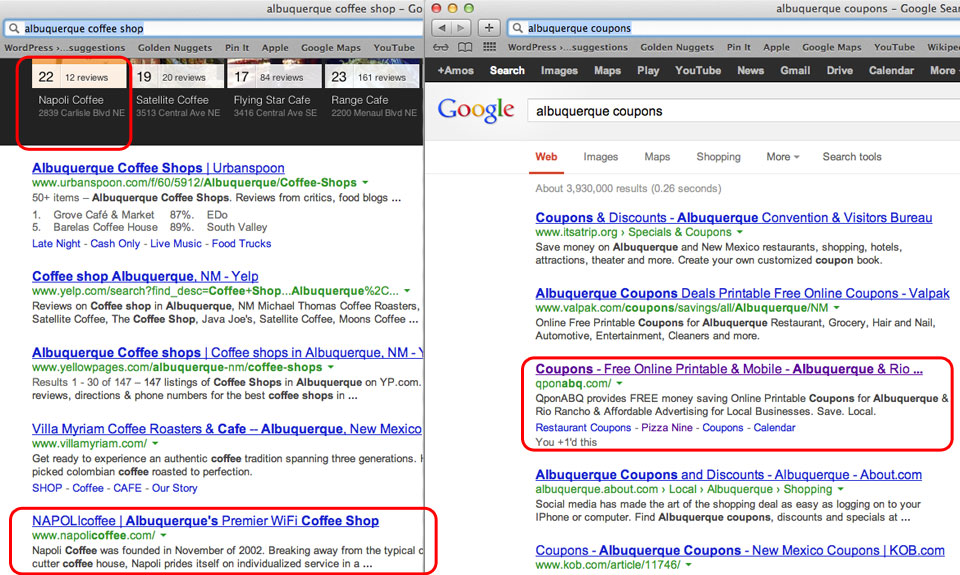Click Search in the Google black bar
This screenshot has width=960, height=575.
click(507, 70)
